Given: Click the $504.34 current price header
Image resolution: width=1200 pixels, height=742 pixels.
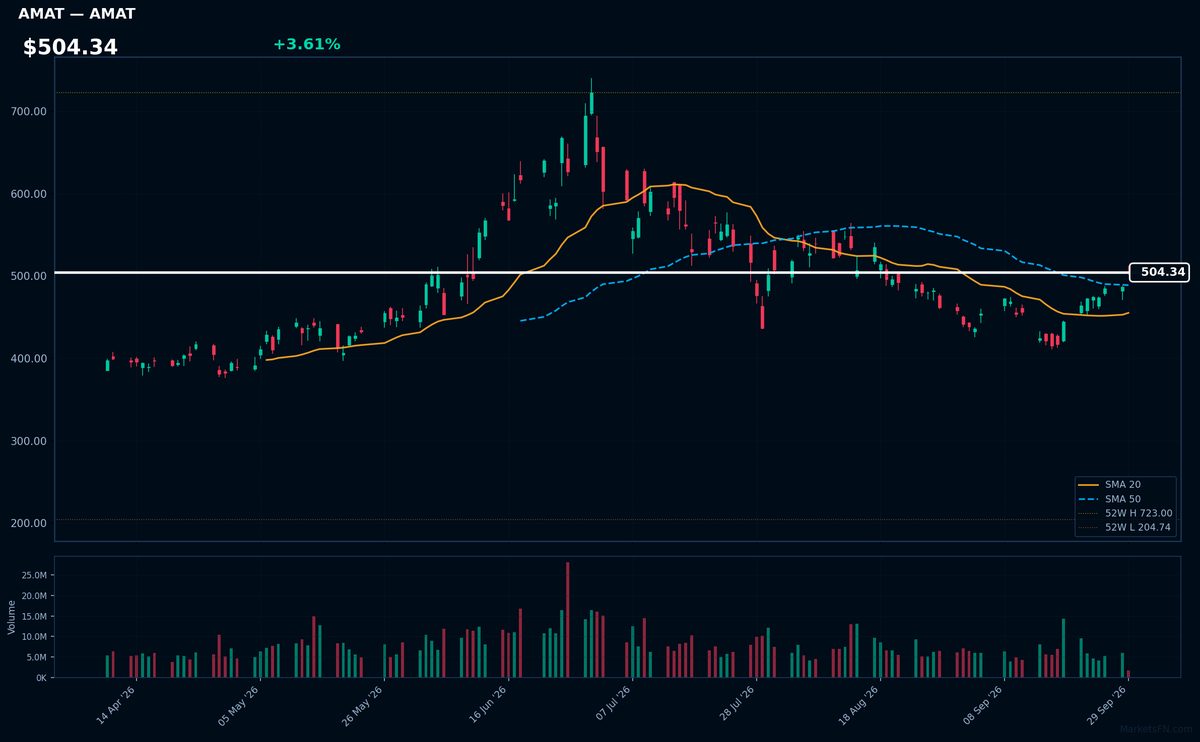Looking at the screenshot, I should pos(70,47).
